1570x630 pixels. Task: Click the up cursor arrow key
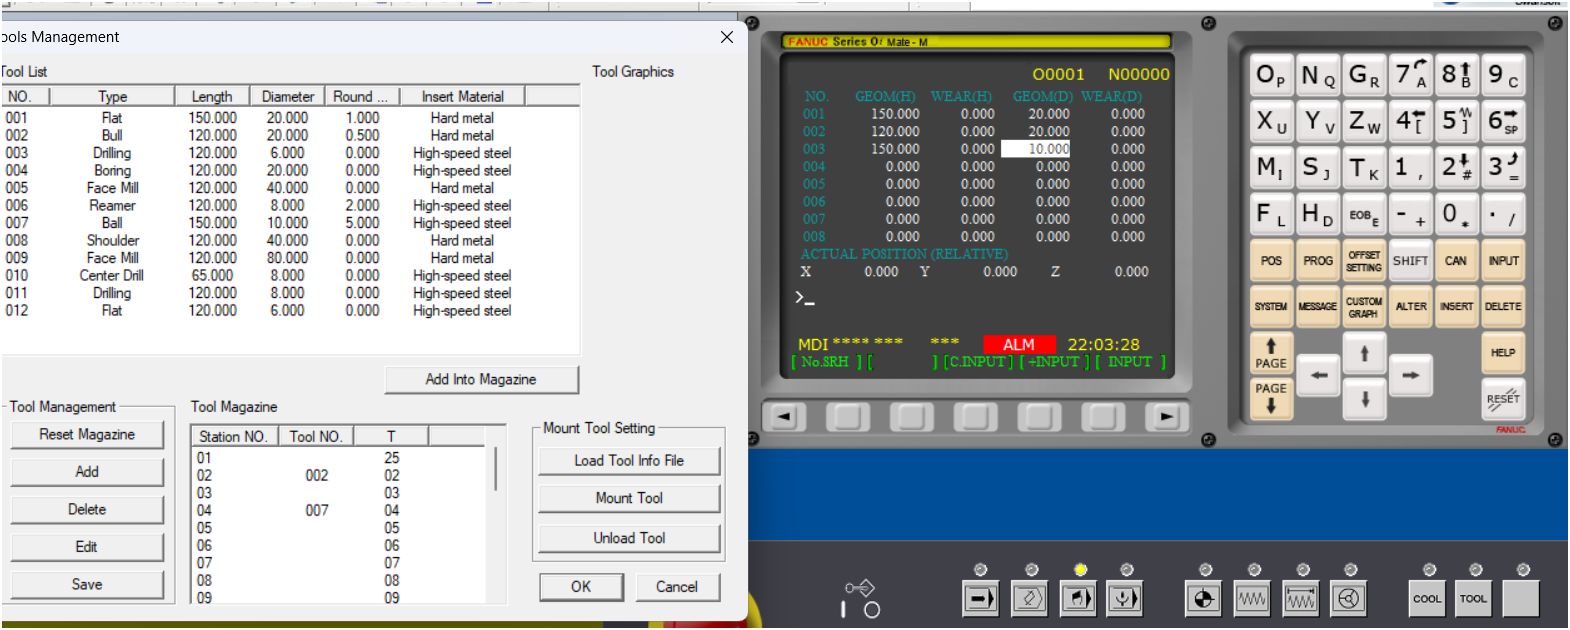tap(1364, 354)
